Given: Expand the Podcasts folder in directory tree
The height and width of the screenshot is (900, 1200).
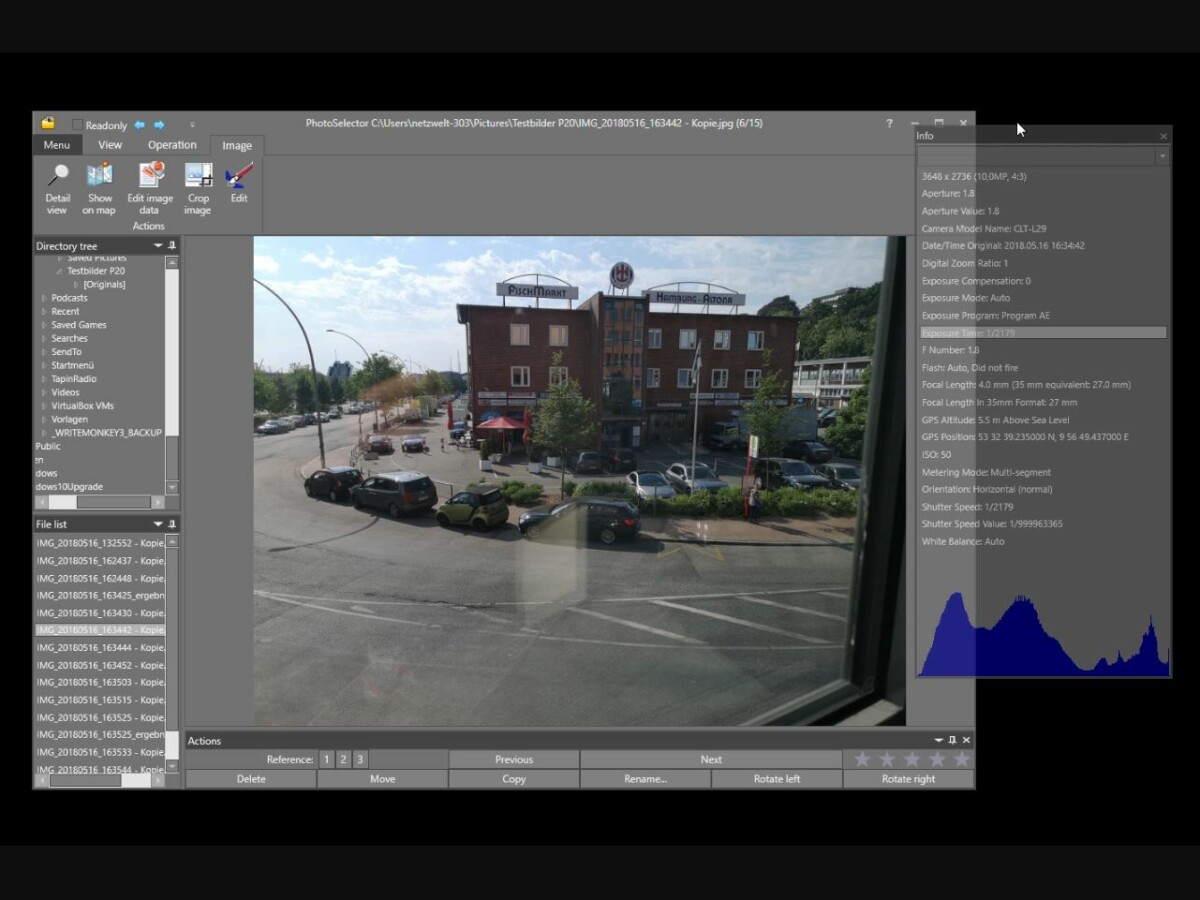Looking at the screenshot, I should coord(43,298).
